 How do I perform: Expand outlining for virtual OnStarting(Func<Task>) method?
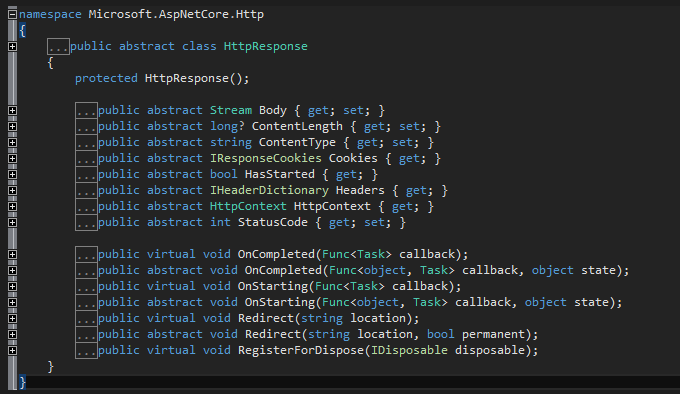coord(13,287)
